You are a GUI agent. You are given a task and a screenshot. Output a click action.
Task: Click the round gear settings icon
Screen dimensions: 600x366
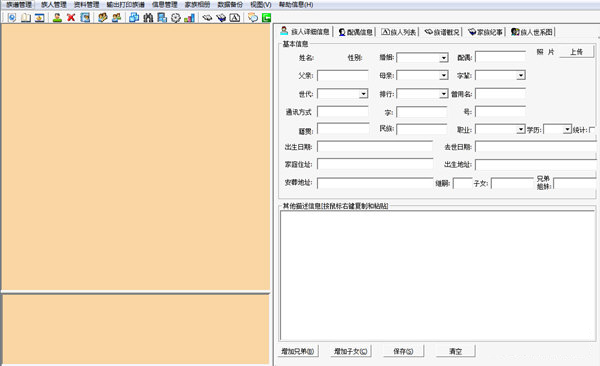click(176, 18)
